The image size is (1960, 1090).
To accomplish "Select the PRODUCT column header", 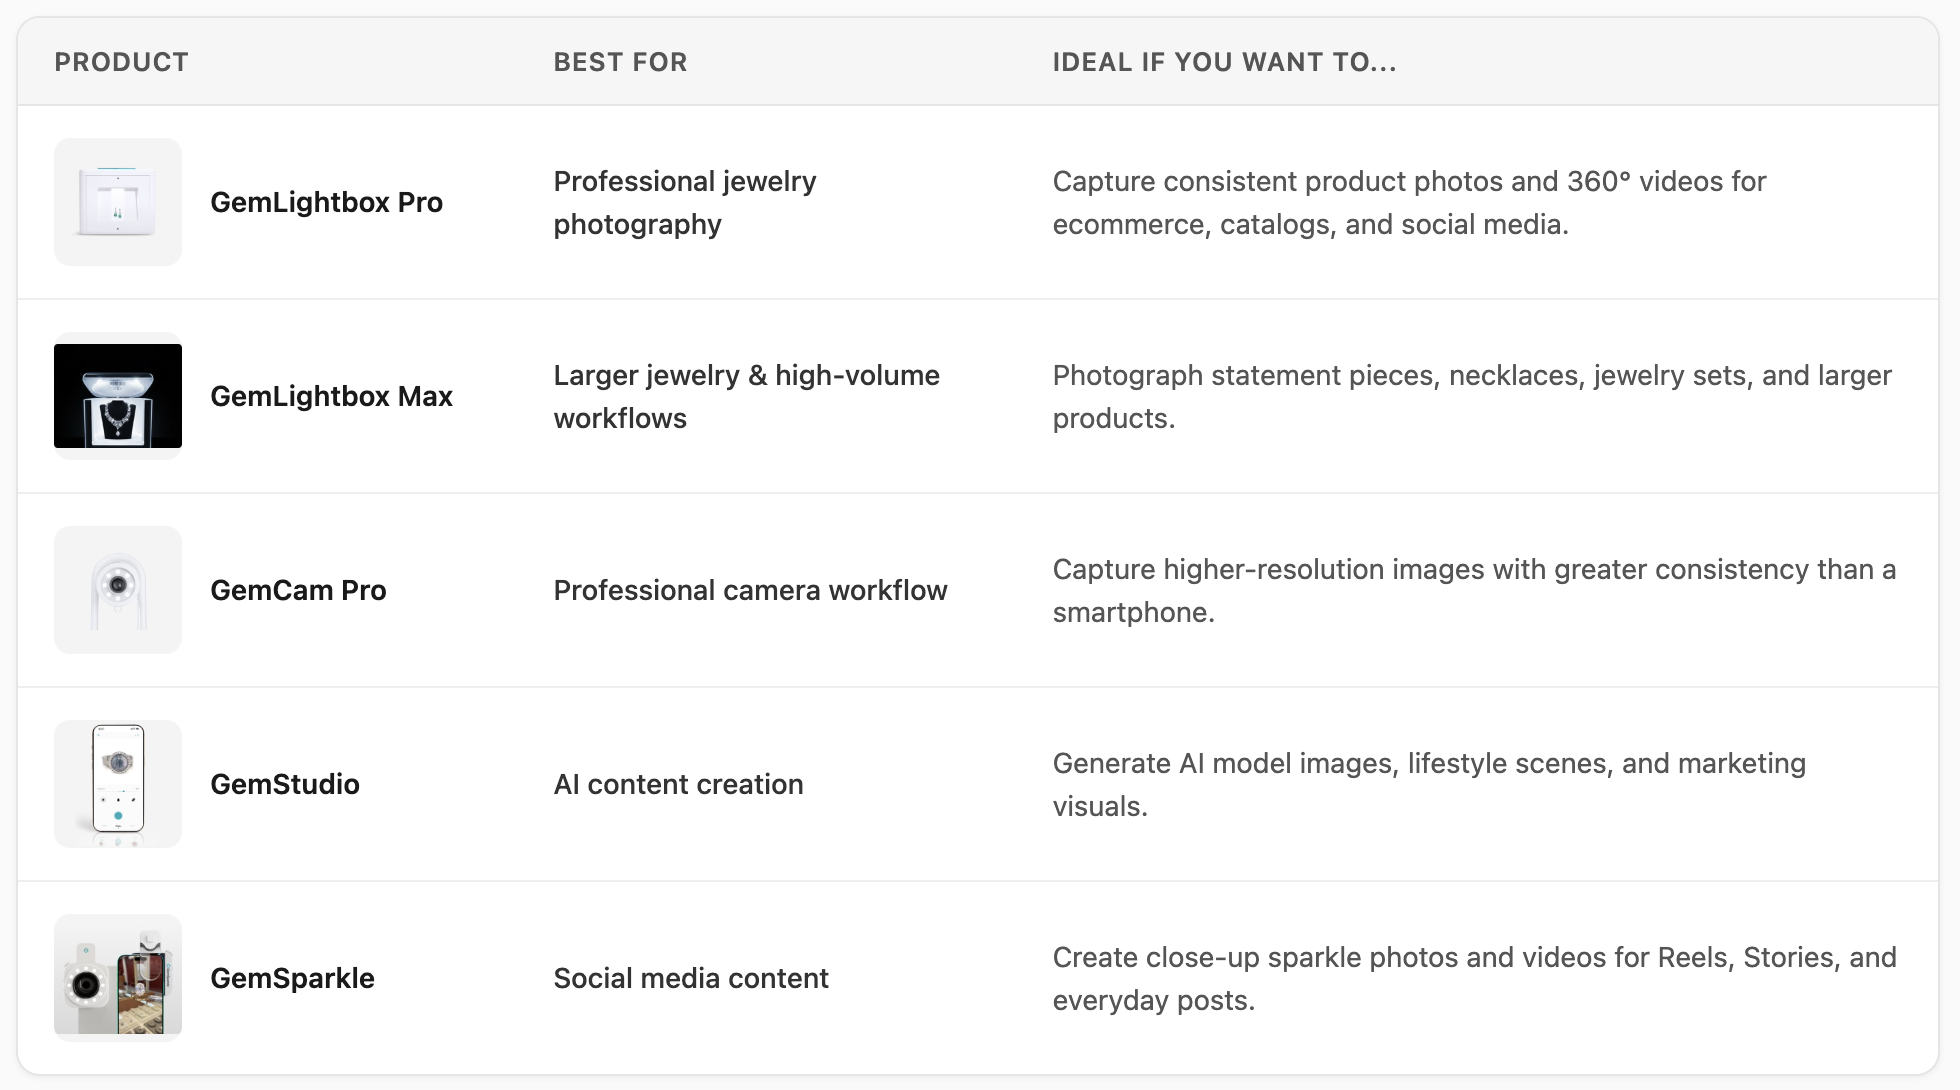I will (121, 62).
